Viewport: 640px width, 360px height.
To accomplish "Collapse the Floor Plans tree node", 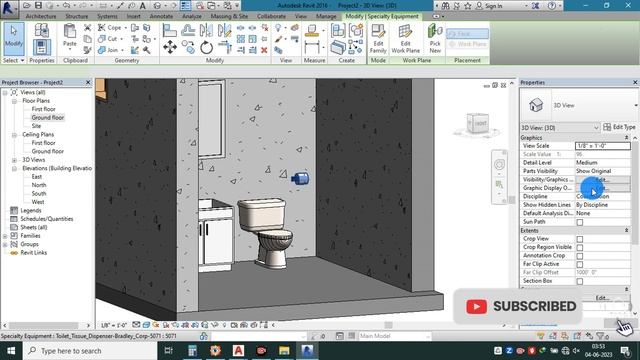I will [x=14, y=101].
